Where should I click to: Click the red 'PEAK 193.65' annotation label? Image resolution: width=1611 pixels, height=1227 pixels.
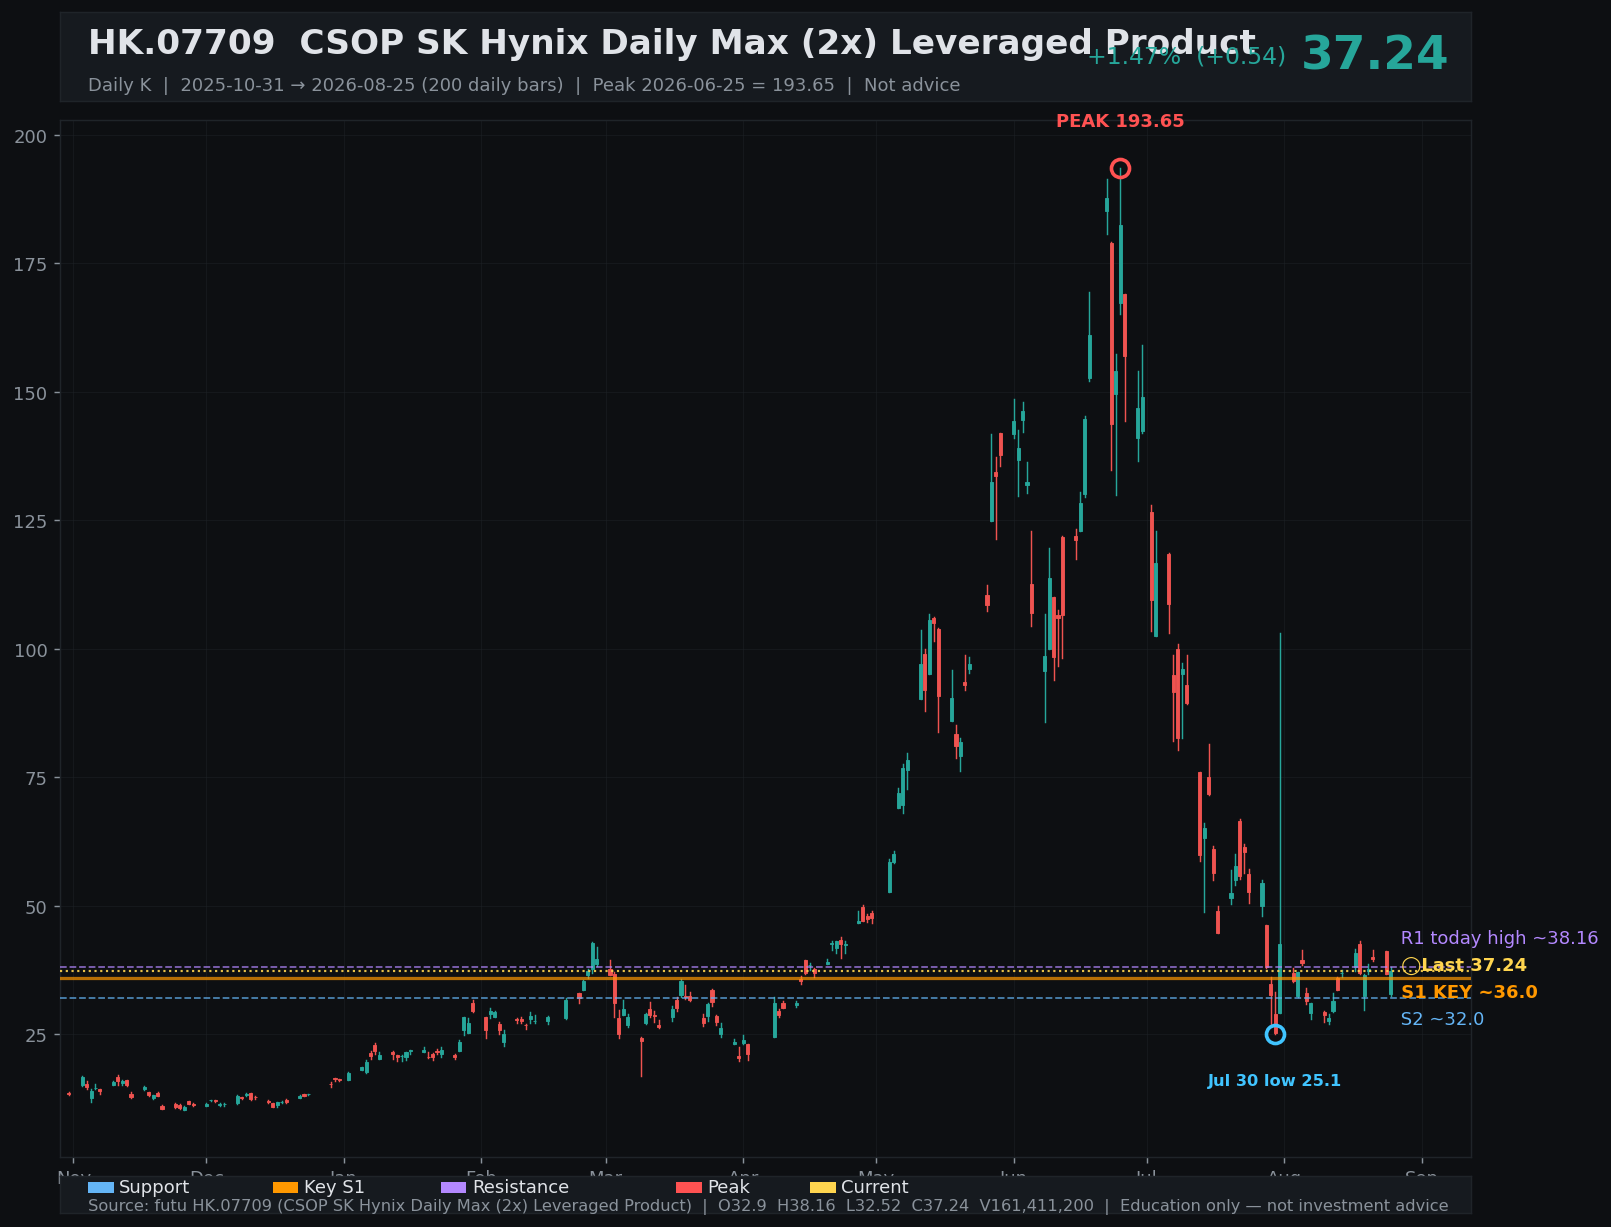[x=1120, y=121]
